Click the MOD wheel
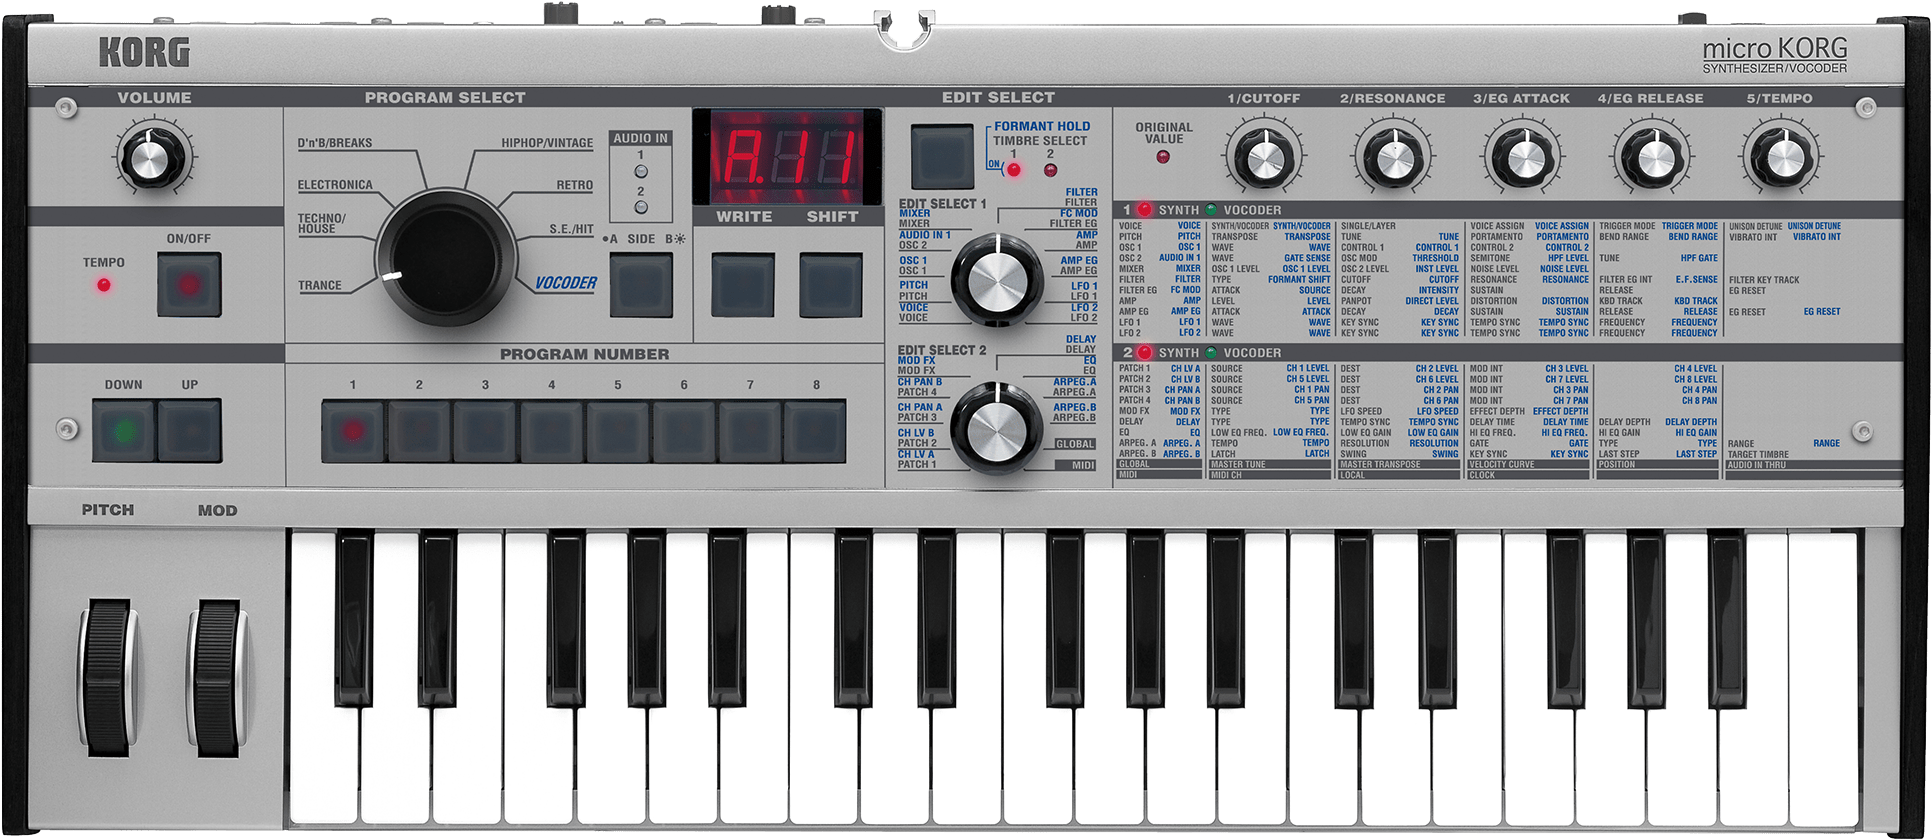1931x840 pixels. 217,677
